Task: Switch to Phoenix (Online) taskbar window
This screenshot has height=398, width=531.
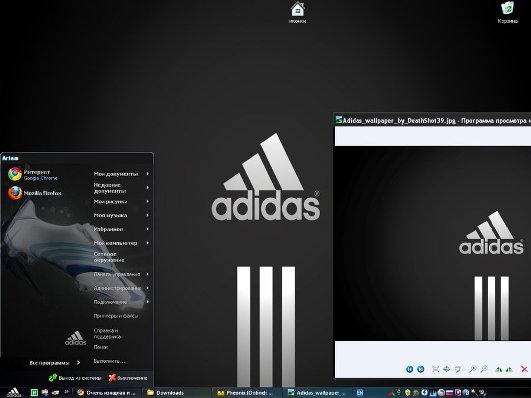Action: (x=247, y=393)
